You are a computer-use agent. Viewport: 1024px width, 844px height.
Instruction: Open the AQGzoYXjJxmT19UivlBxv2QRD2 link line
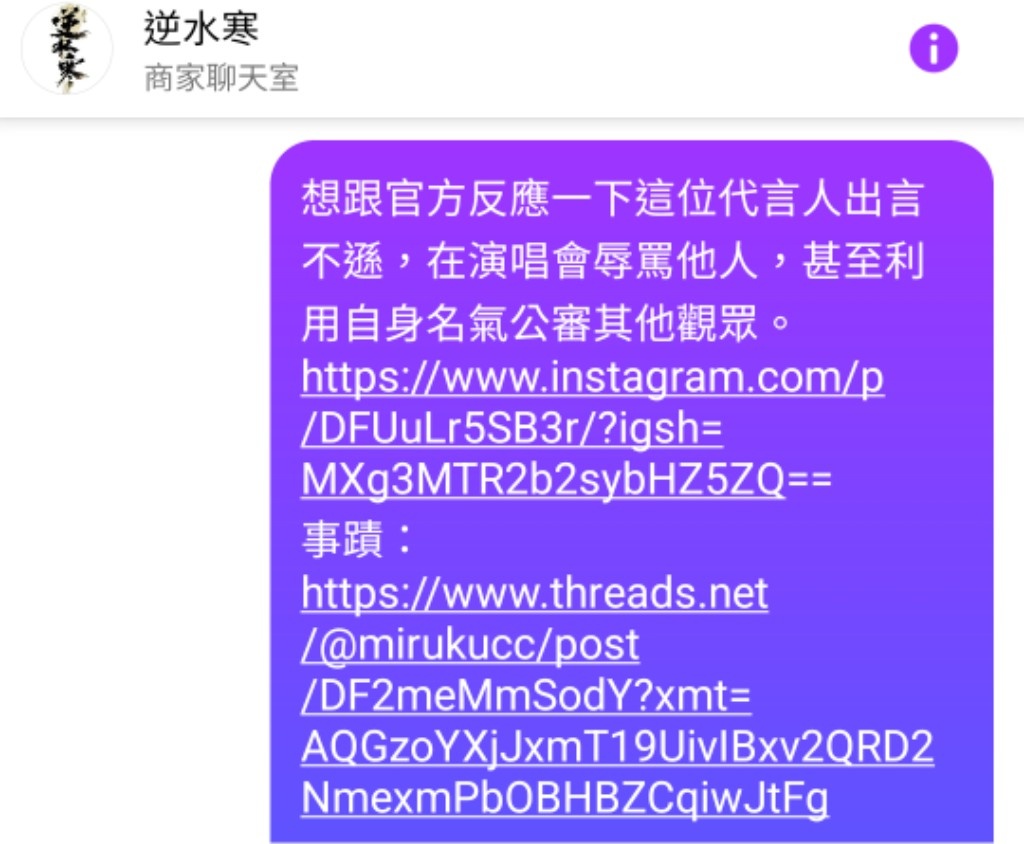[617, 747]
